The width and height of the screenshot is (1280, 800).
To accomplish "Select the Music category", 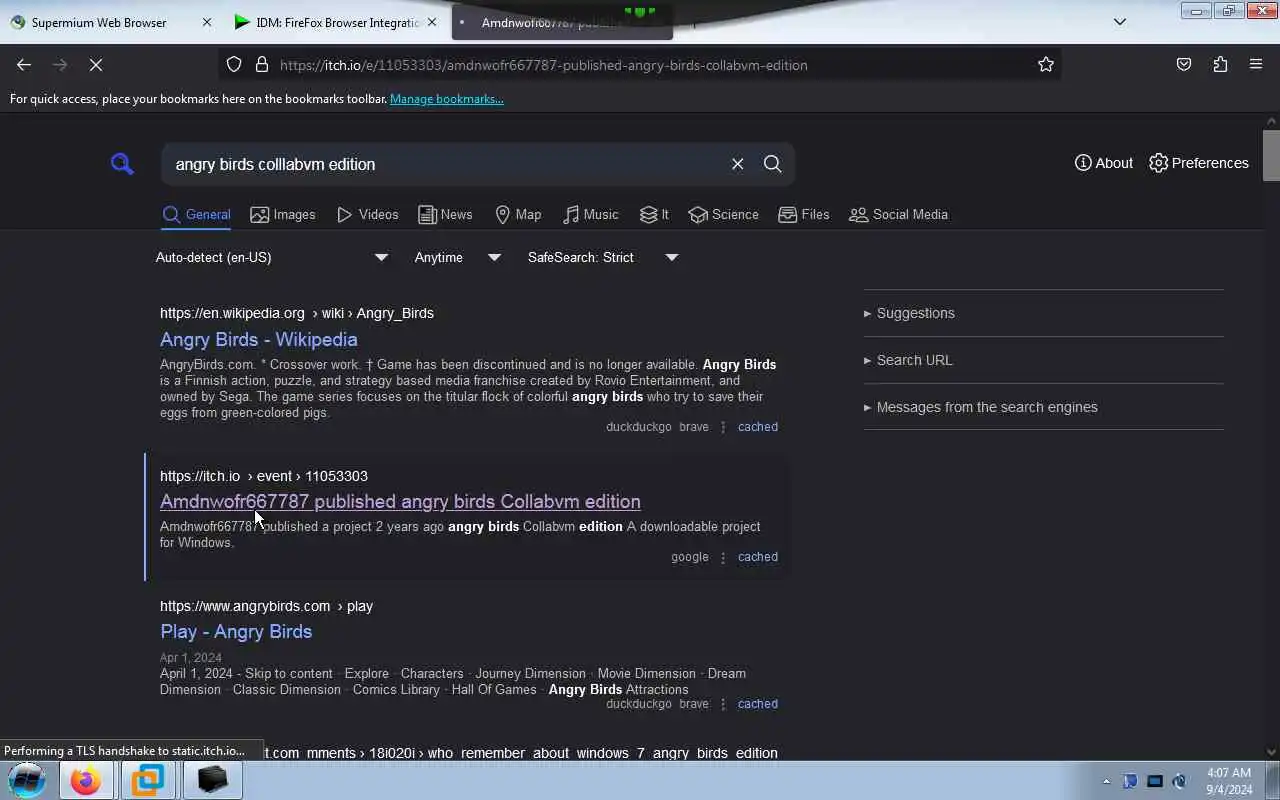I will pos(591,215).
